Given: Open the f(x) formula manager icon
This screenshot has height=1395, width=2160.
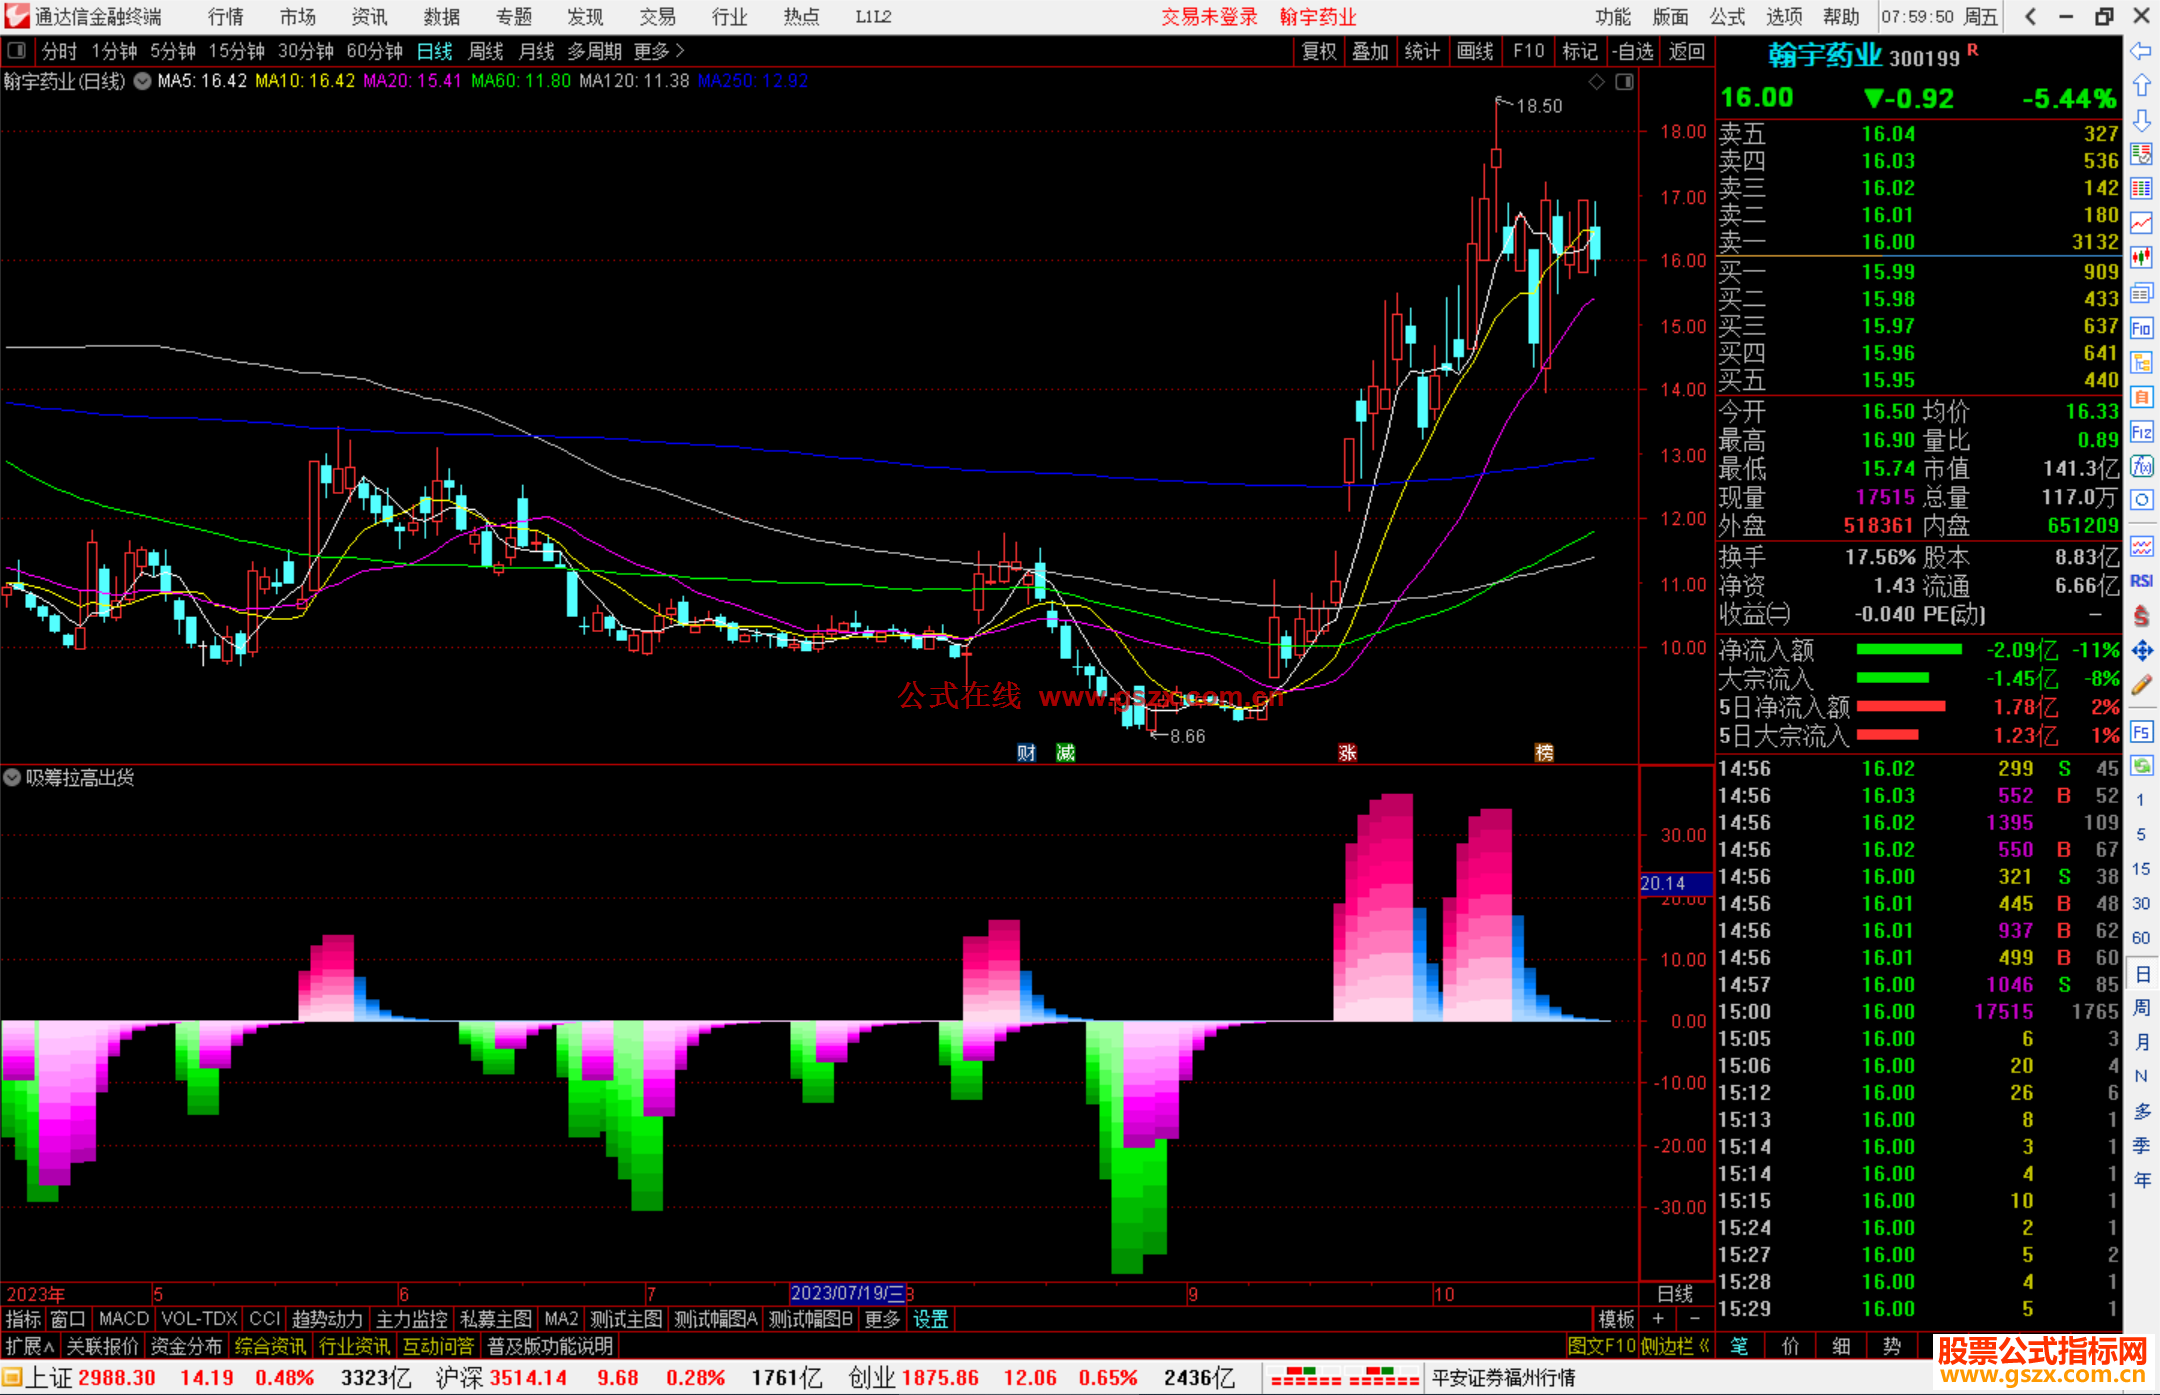Looking at the screenshot, I should [x=2141, y=466].
